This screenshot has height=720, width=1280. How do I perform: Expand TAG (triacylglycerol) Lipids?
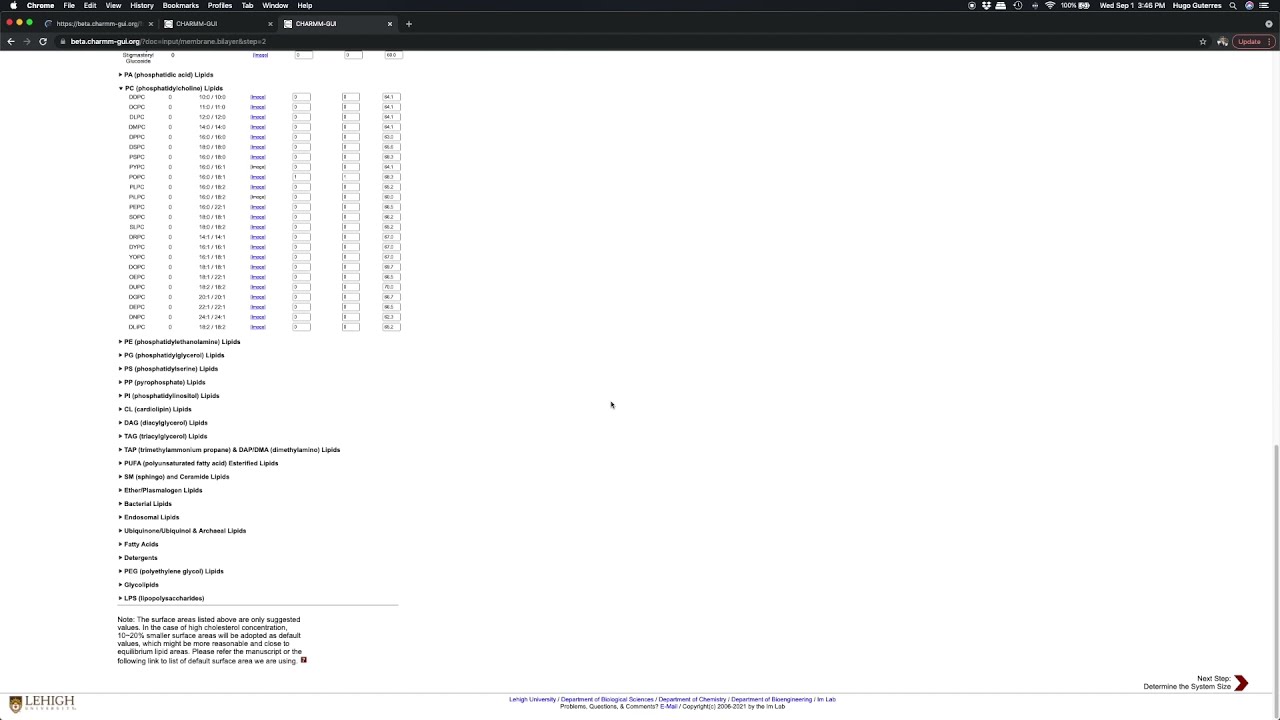pos(163,436)
